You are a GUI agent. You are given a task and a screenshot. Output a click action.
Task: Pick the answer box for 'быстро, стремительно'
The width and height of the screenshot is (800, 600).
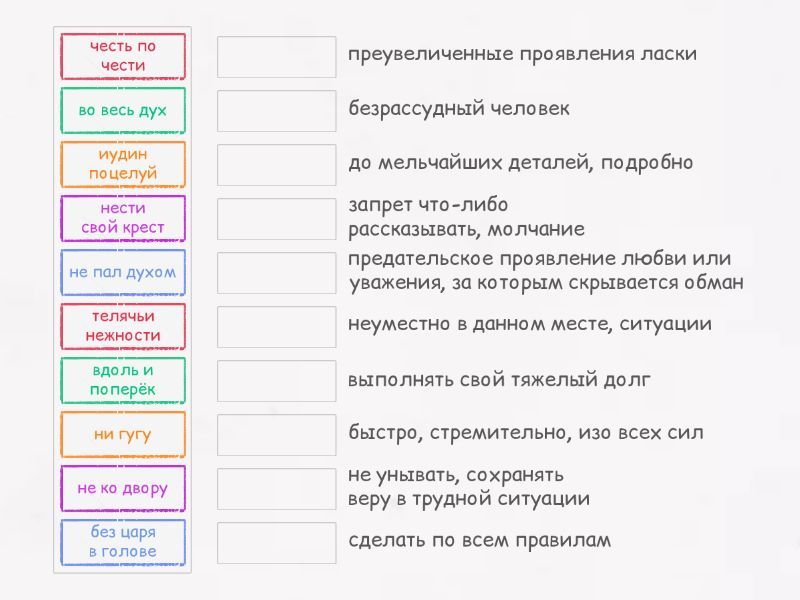(x=276, y=434)
